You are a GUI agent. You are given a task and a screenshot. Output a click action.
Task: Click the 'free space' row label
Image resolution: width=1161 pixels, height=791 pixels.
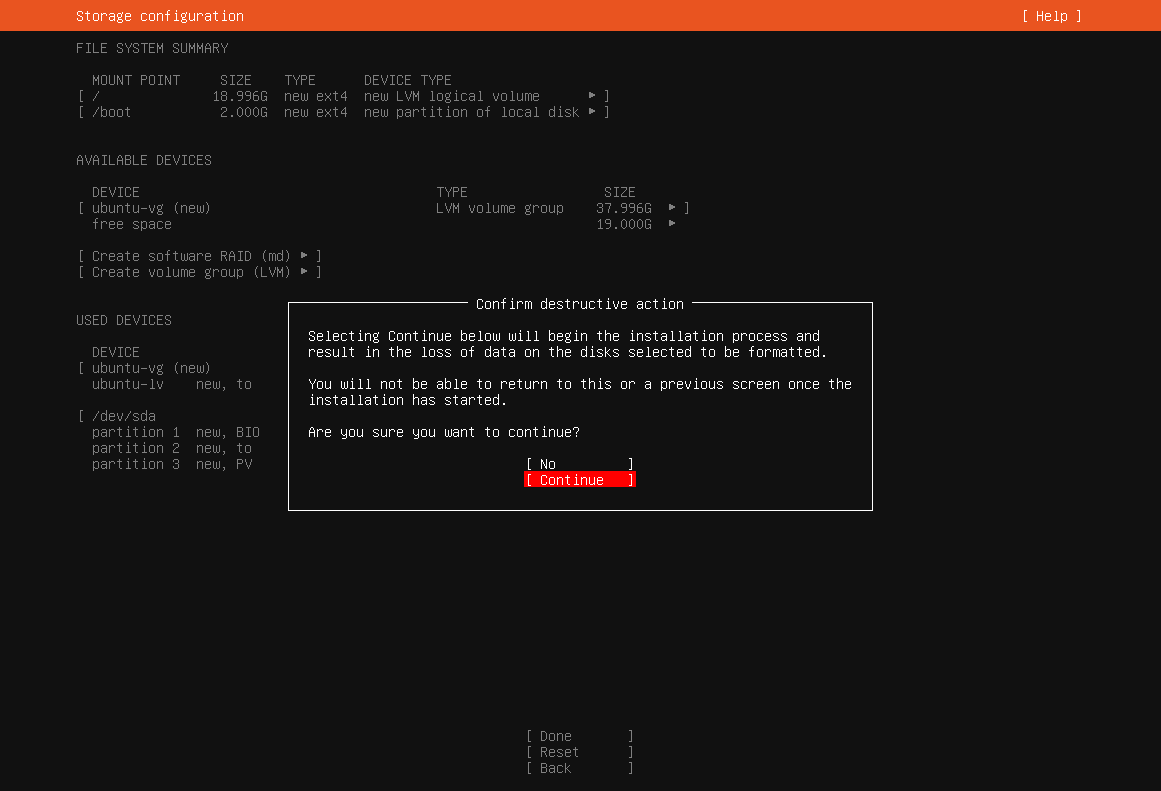click(x=132, y=224)
